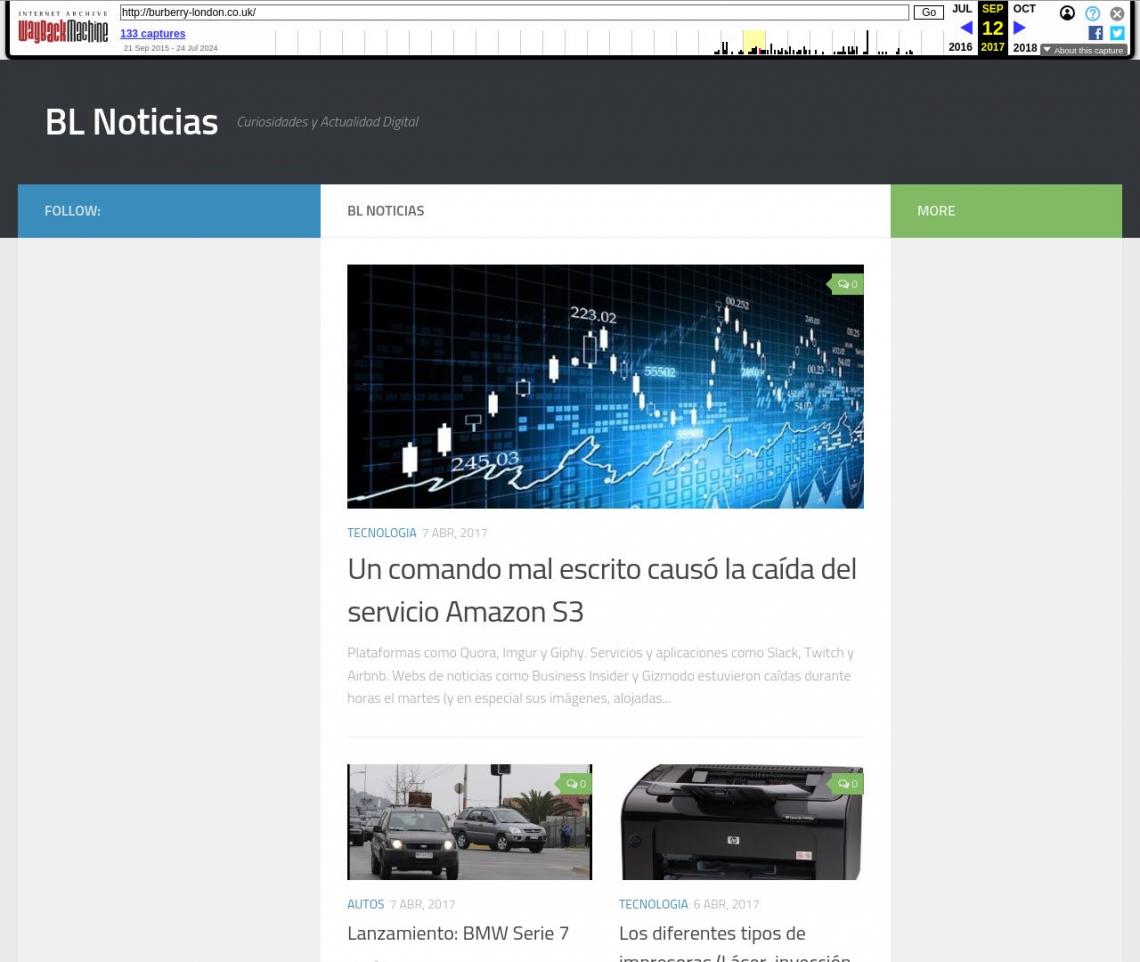Go to previous capture with the left arrow

(x=966, y=28)
